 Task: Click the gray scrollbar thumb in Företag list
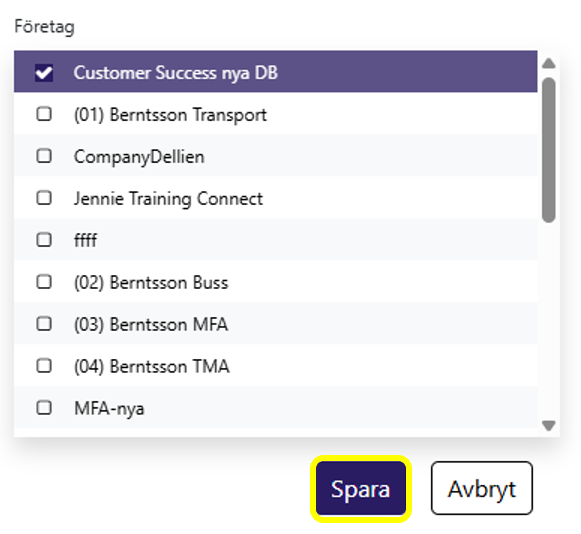click(x=548, y=150)
